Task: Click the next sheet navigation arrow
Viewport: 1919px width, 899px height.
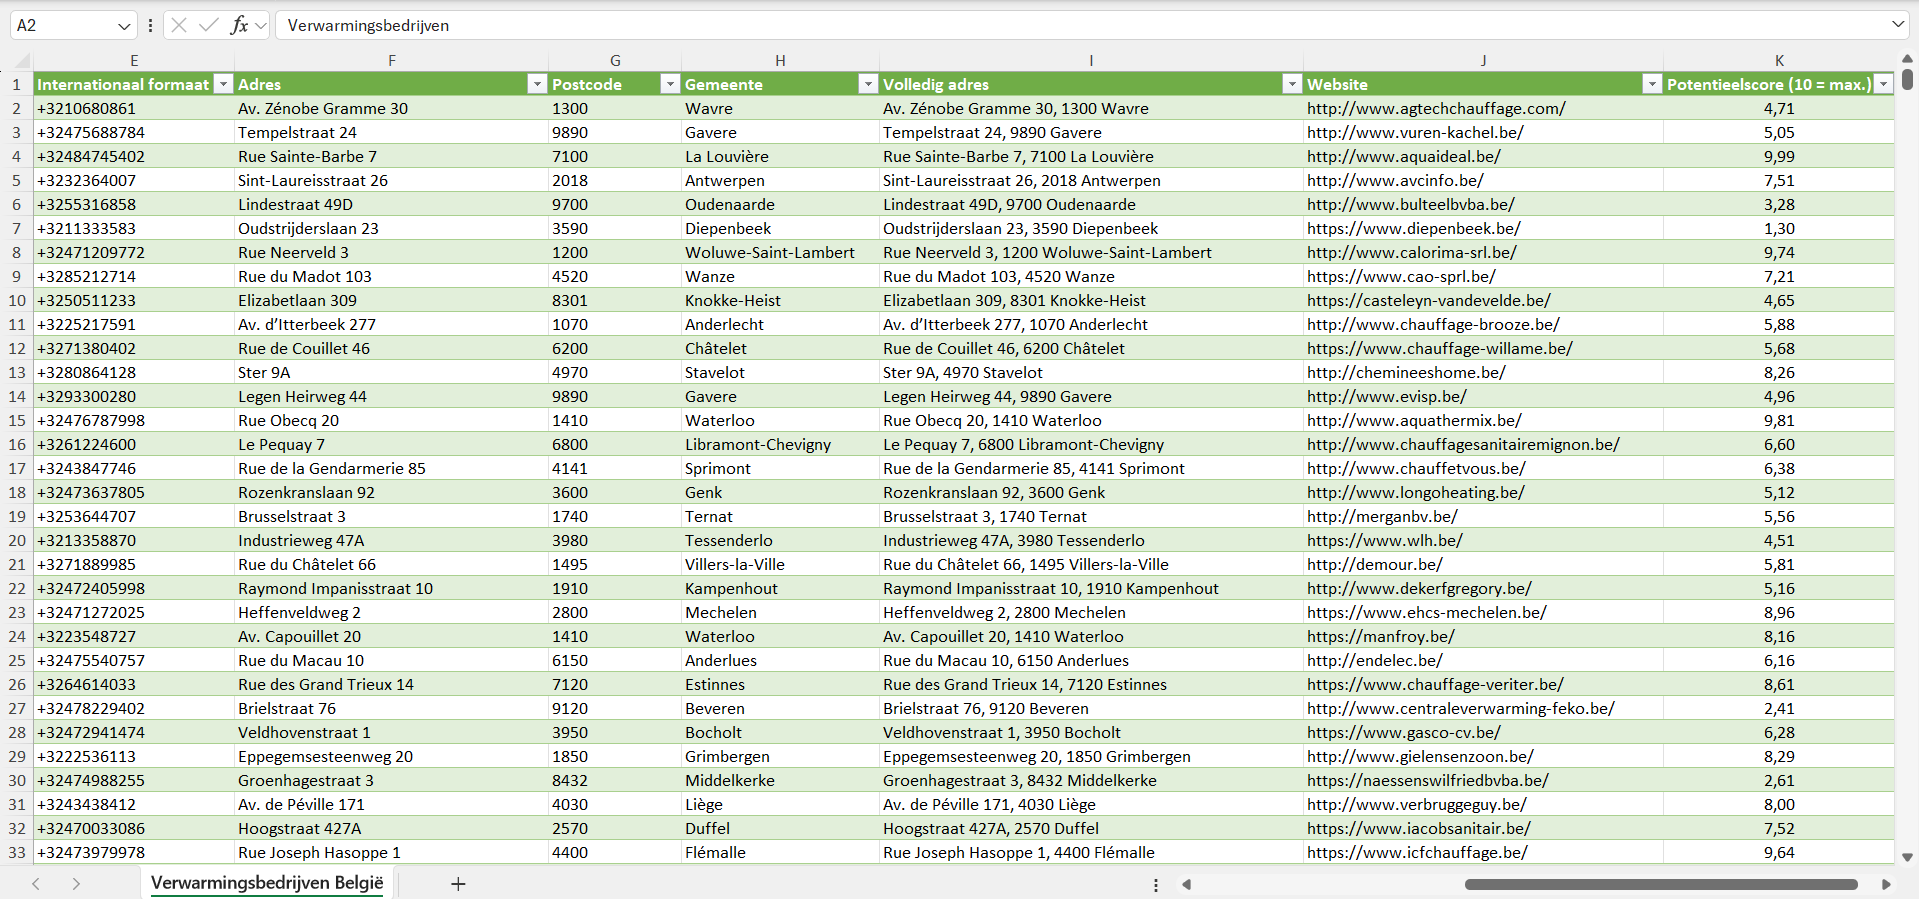Action: pos(76,884)
